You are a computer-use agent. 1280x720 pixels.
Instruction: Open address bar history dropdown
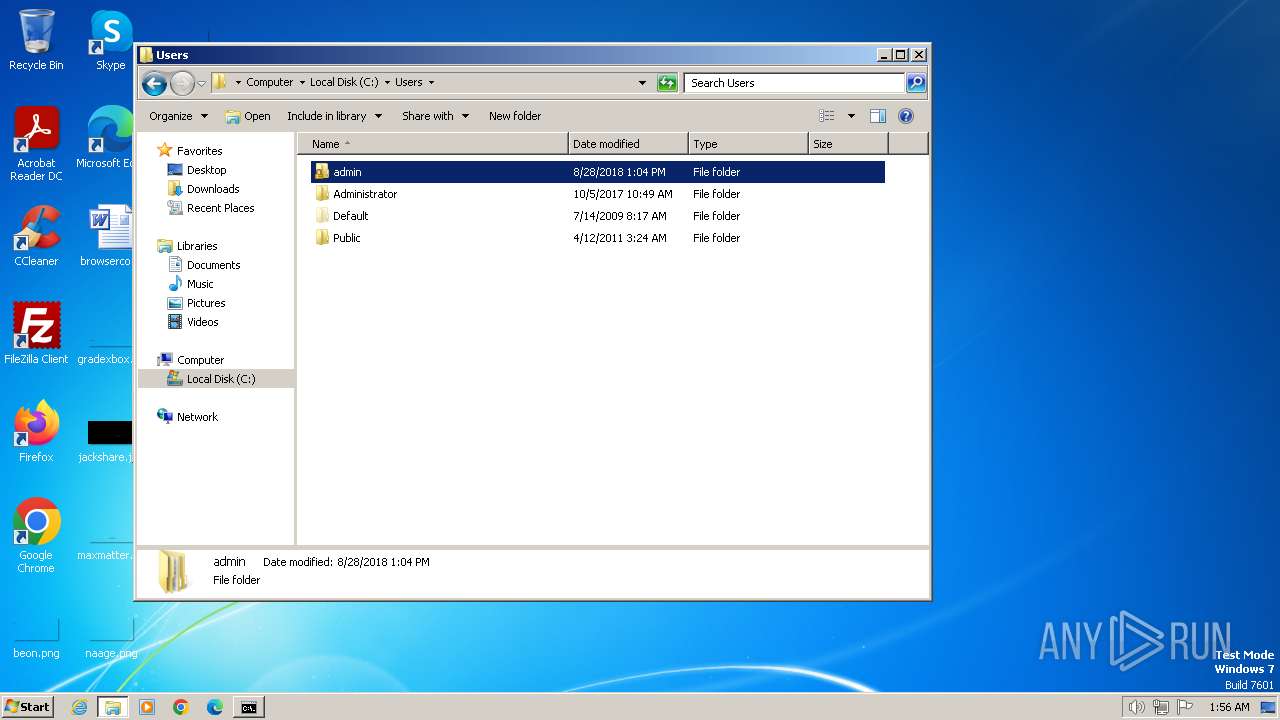(642, 83)
